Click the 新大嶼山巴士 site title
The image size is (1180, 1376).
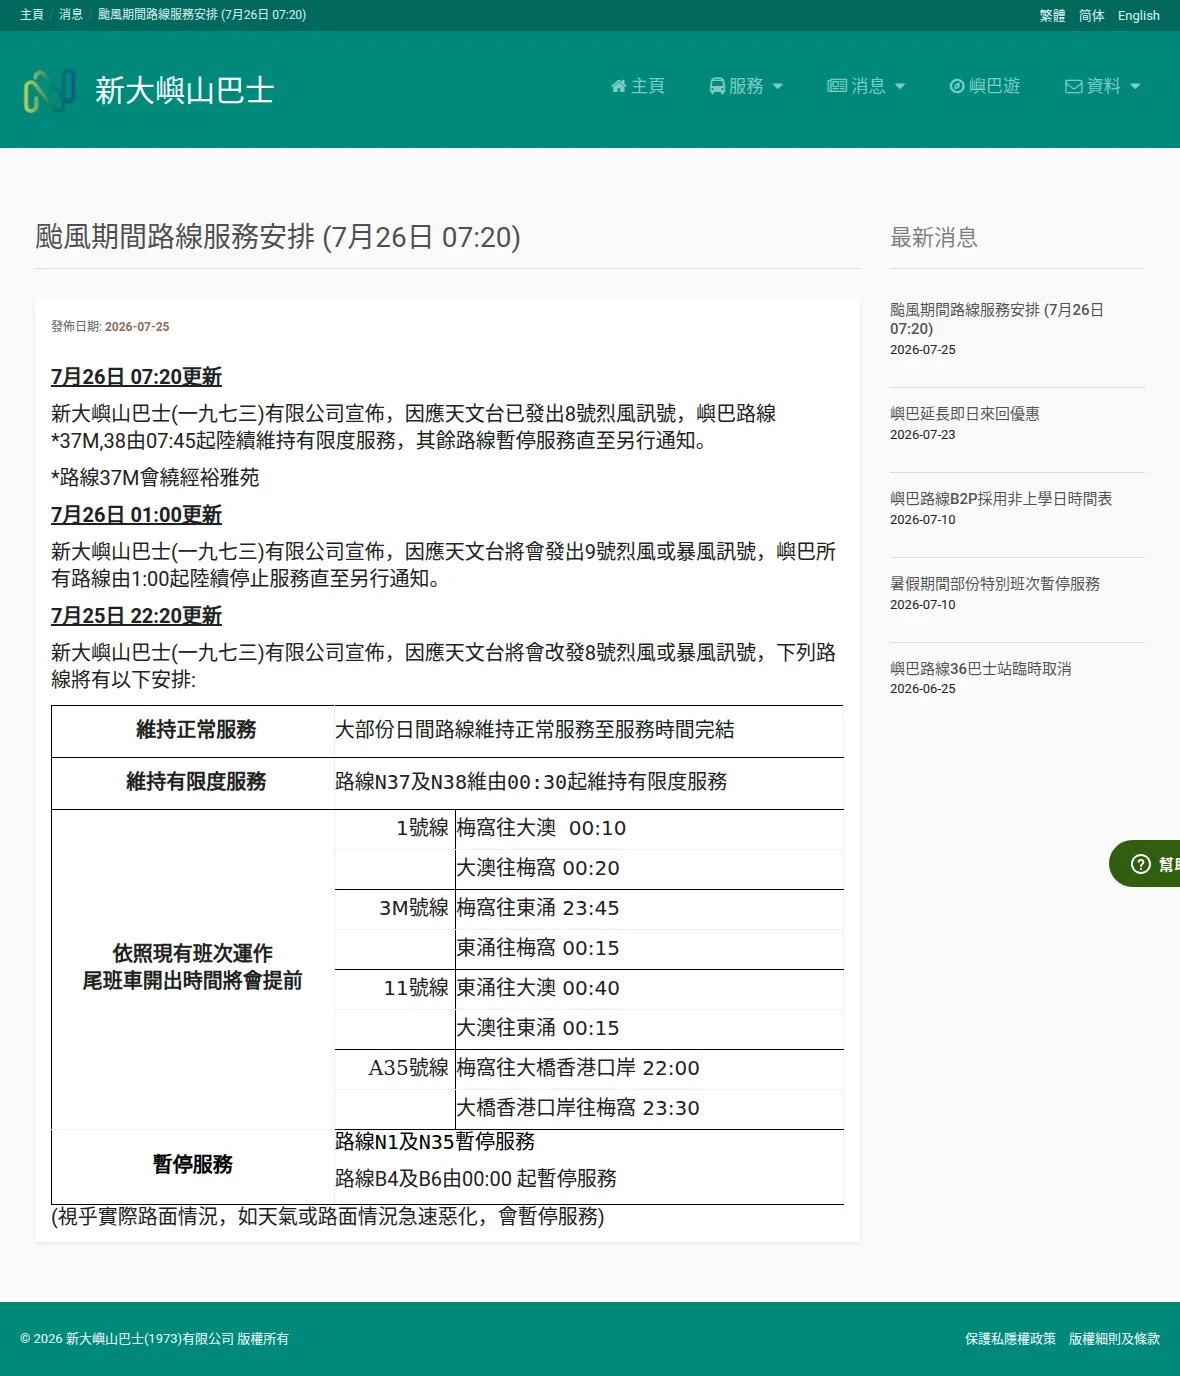(185, 91)
